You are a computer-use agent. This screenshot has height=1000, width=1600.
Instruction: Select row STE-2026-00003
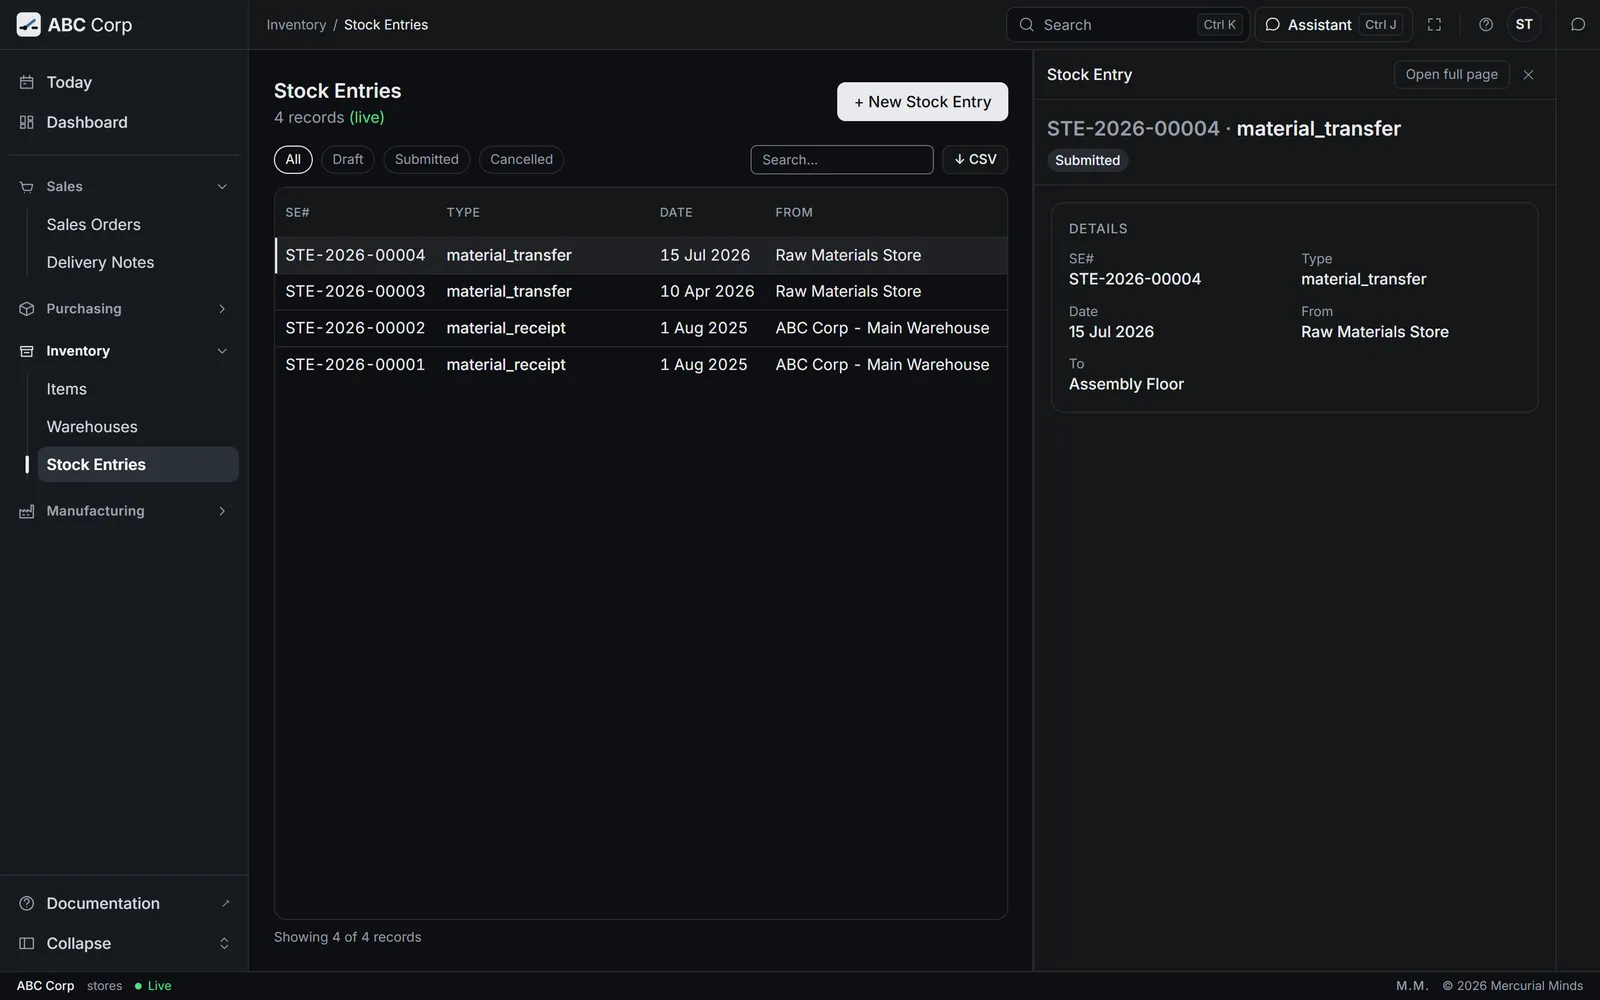[x=641, y=292]
